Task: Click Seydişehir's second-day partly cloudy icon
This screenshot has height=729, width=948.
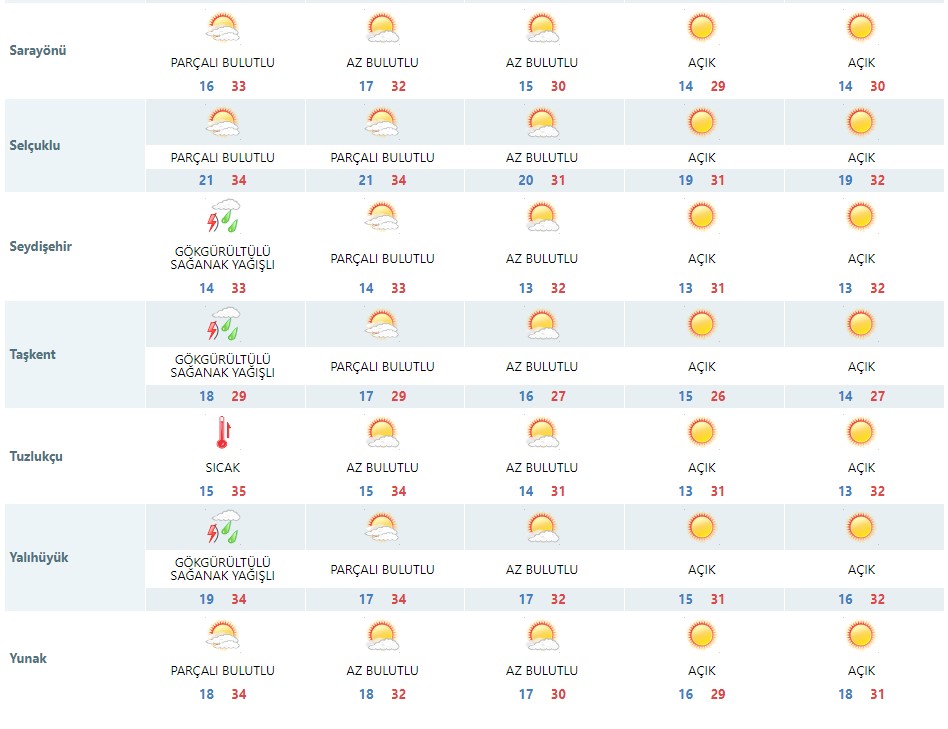Action: click(382, 217)
